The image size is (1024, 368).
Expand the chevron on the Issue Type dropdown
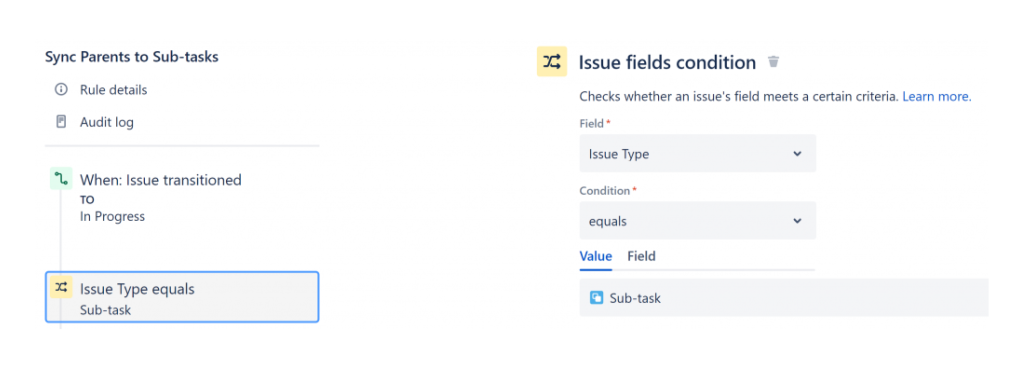coord(797,153)
